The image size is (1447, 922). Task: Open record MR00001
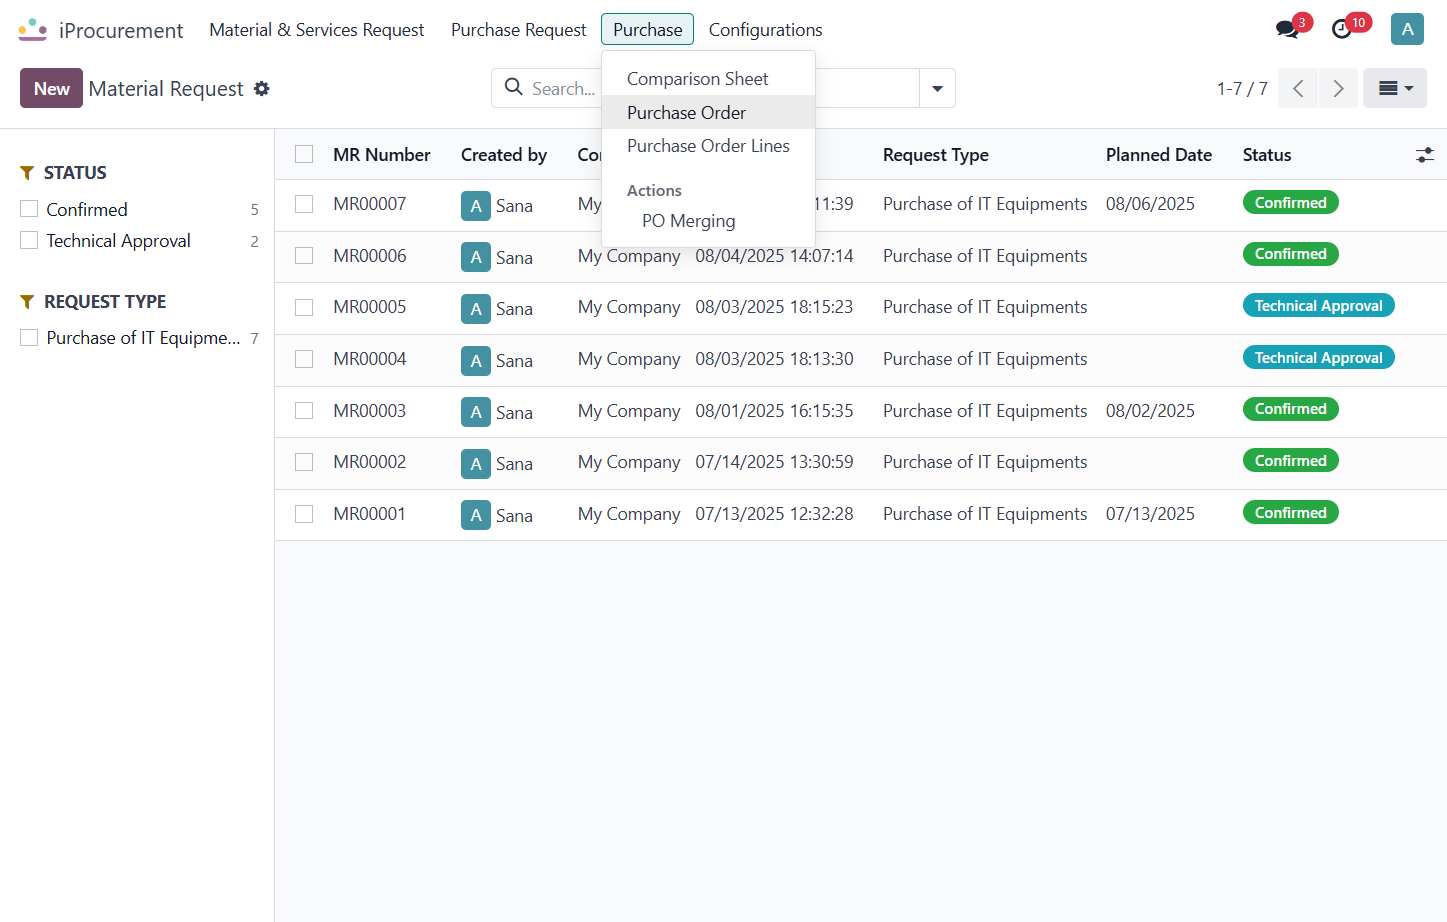(x=369, y=514)
